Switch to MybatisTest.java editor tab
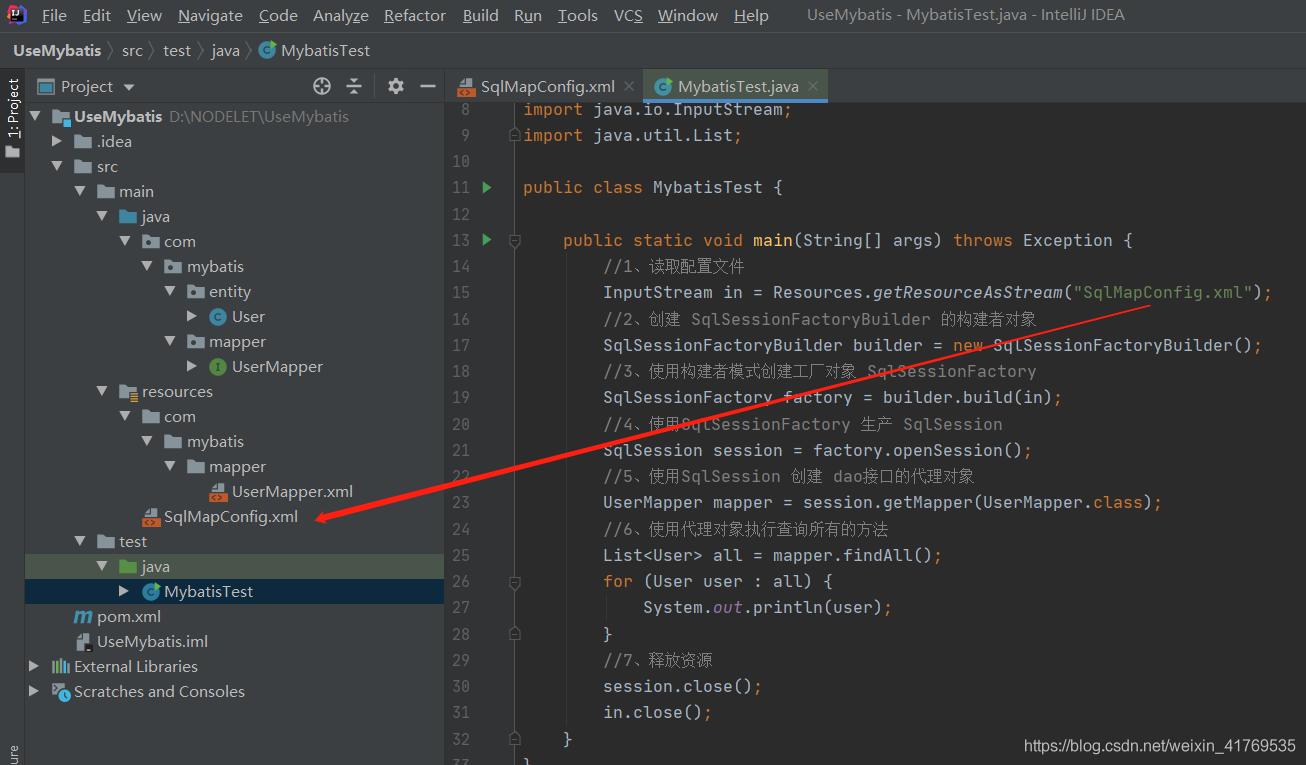The width and height of the screenshot is (1306, 765). point(738,86)
